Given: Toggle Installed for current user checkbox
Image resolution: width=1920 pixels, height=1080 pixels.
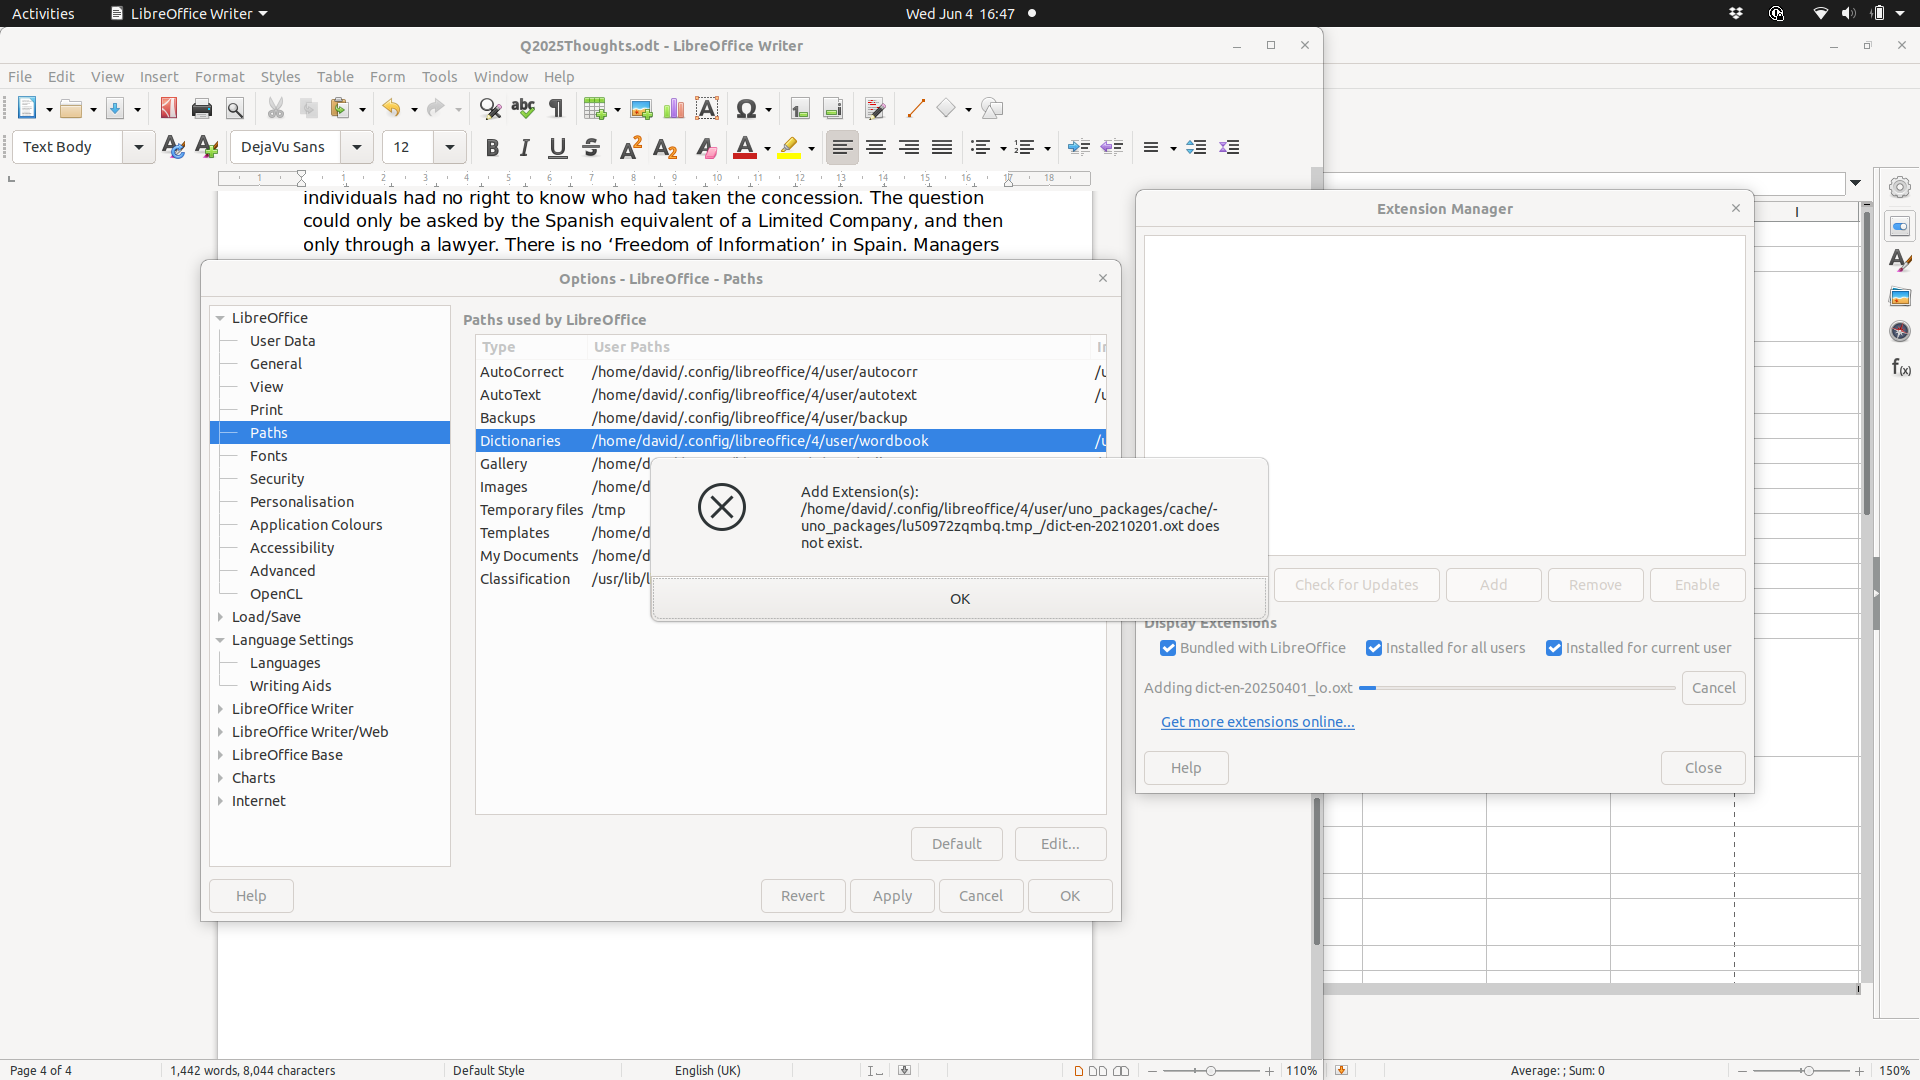Looking at the screenshot, I should pyautogui.click(x=1554, y=648).
